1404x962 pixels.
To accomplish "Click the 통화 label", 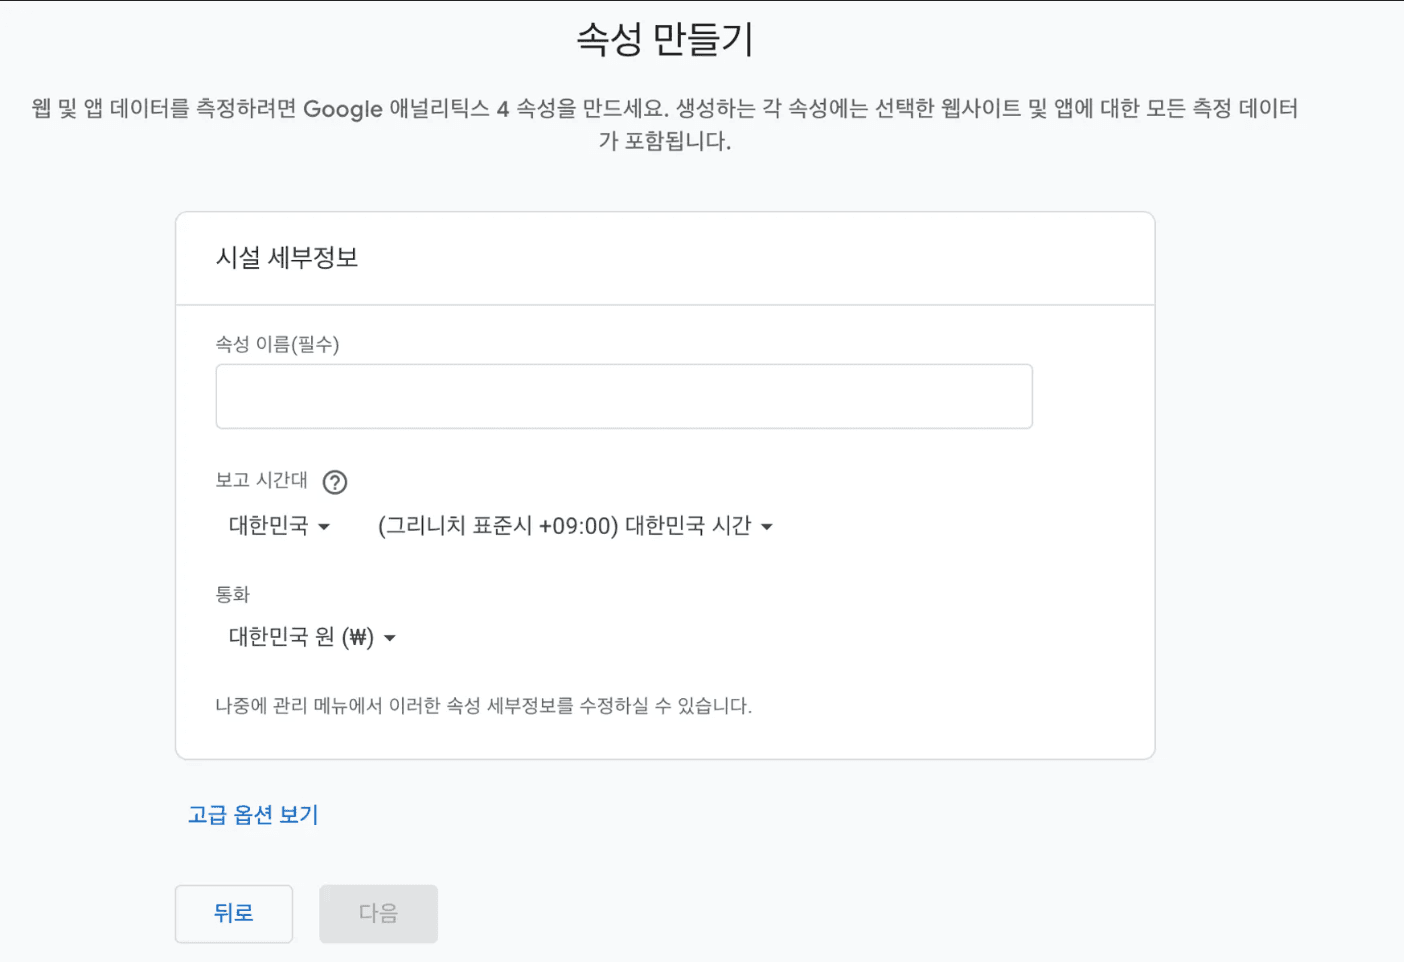I will click(x=232, y=594).
